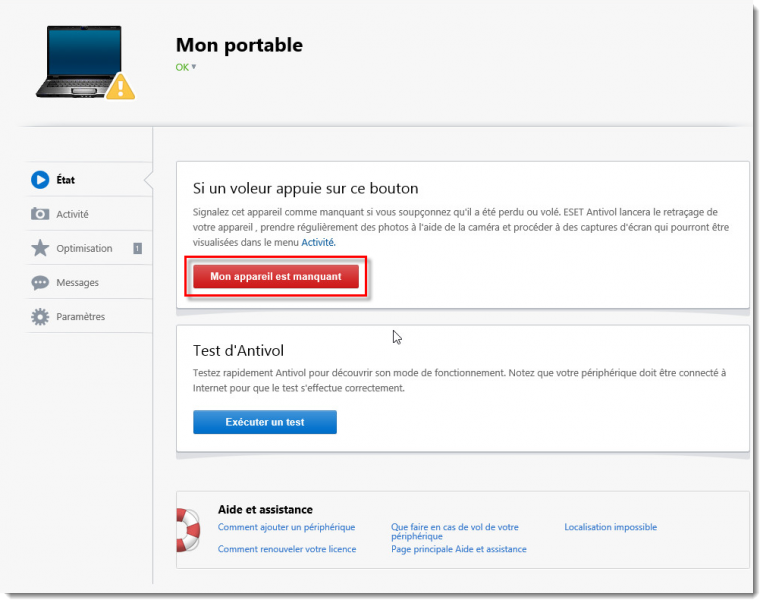Open the État menu item
This screenshot has width=760, height=600.
point(89,180)
